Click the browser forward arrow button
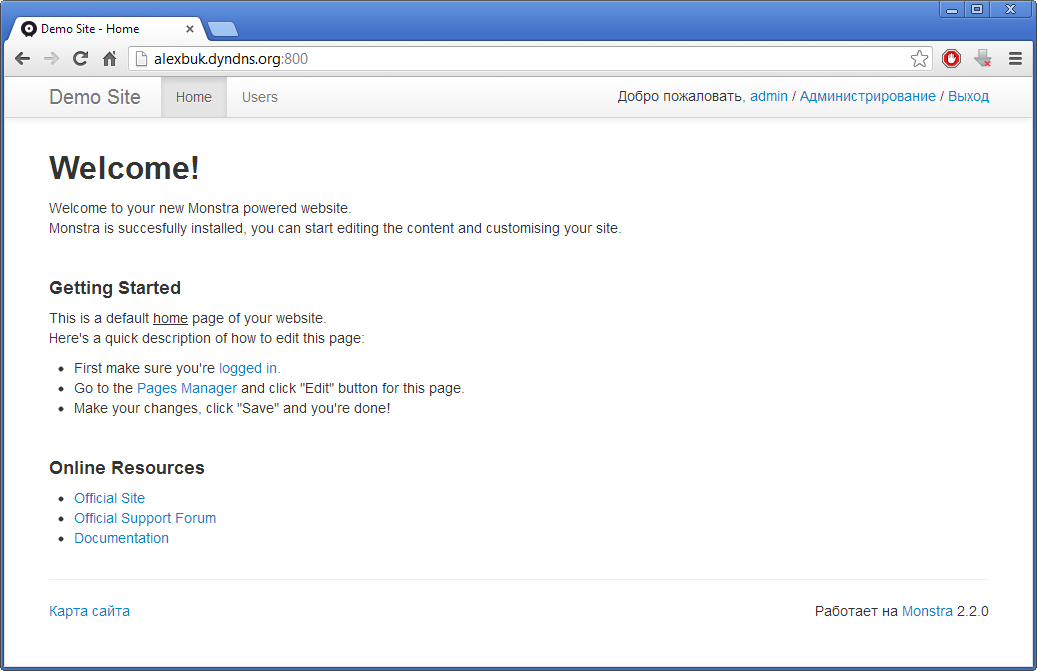The image size is (1037, 671). click(51, 59)
